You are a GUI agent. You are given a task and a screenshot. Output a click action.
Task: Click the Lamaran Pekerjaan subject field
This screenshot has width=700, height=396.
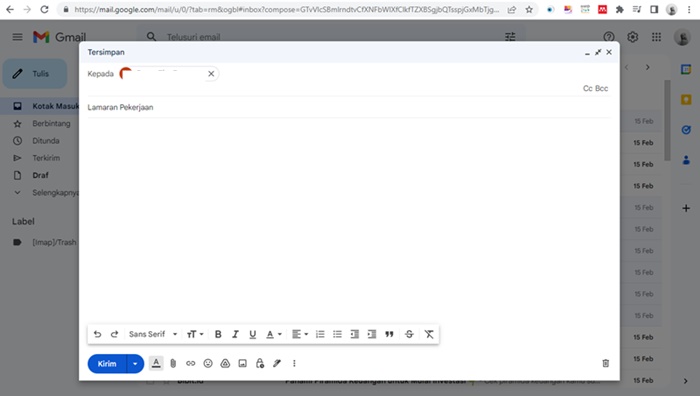(349, 107)
